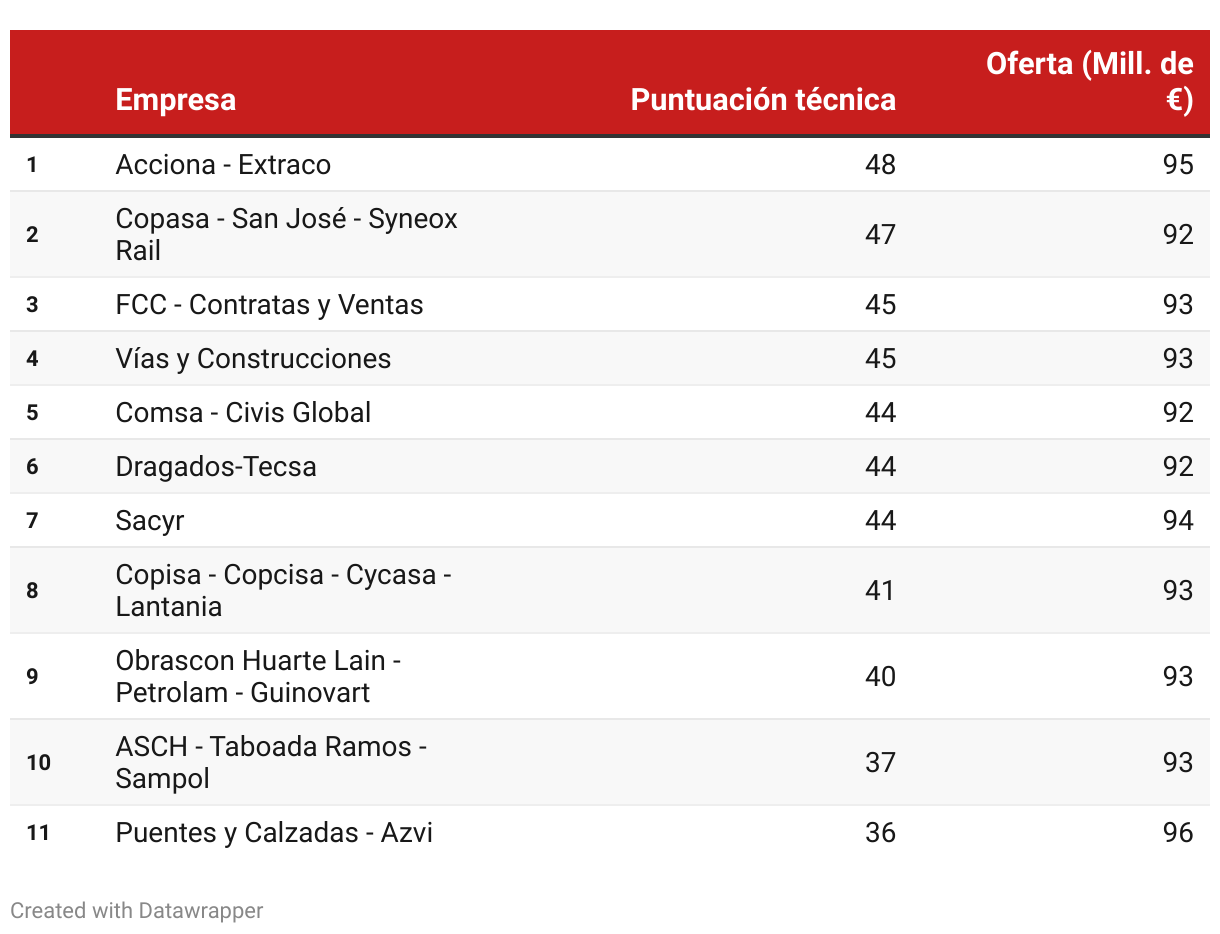Click the technical score 41 for Copisa

[x=880, y=591]
